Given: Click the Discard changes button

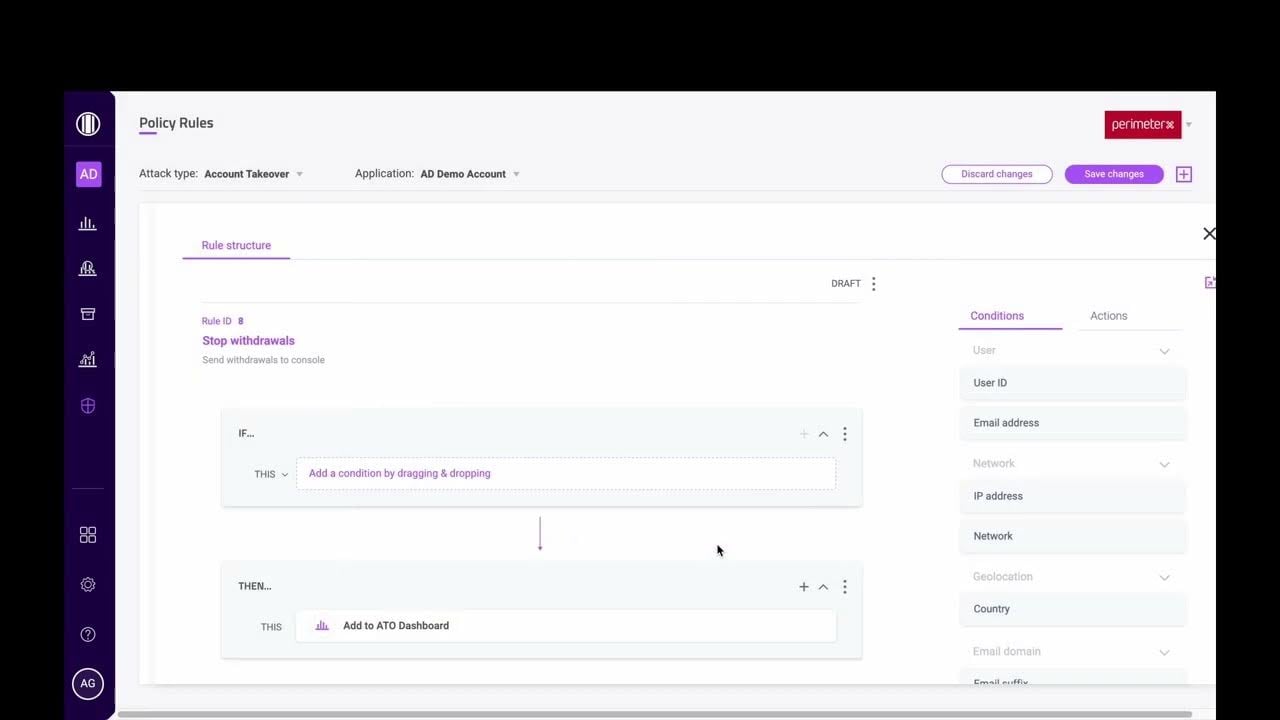Looking at the screenshot, I should (997, 173).
